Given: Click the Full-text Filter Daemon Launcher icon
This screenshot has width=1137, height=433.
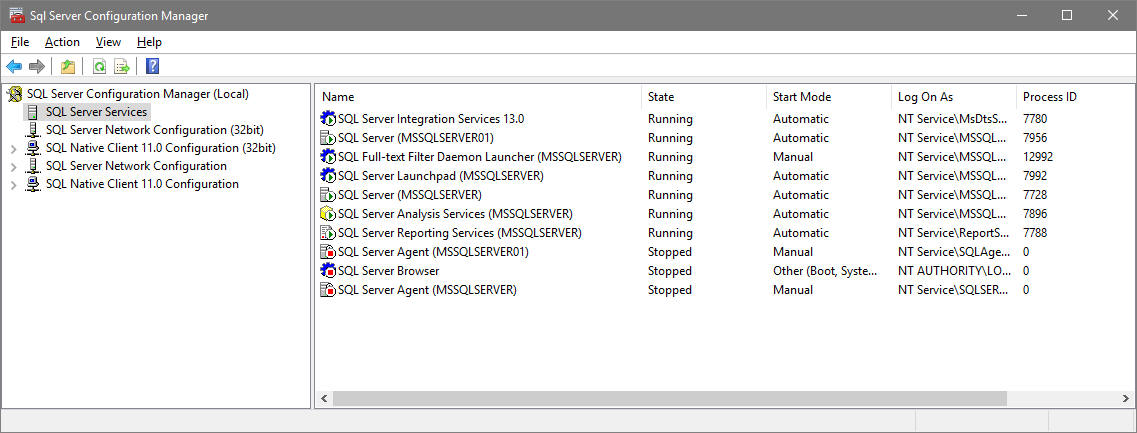Looking at the screenshot, I should [328, 156].
